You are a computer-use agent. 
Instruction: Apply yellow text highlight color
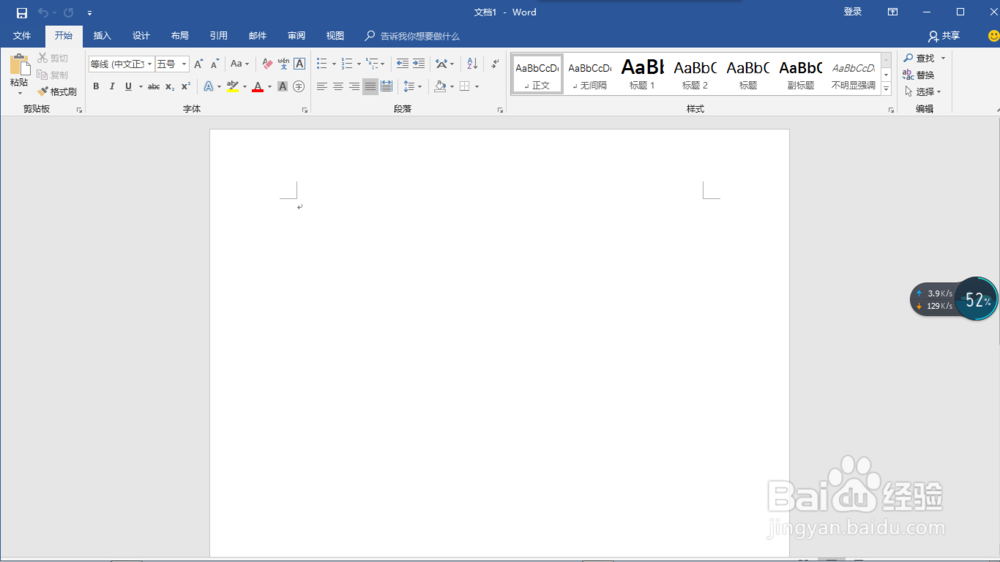click(233, 86)
